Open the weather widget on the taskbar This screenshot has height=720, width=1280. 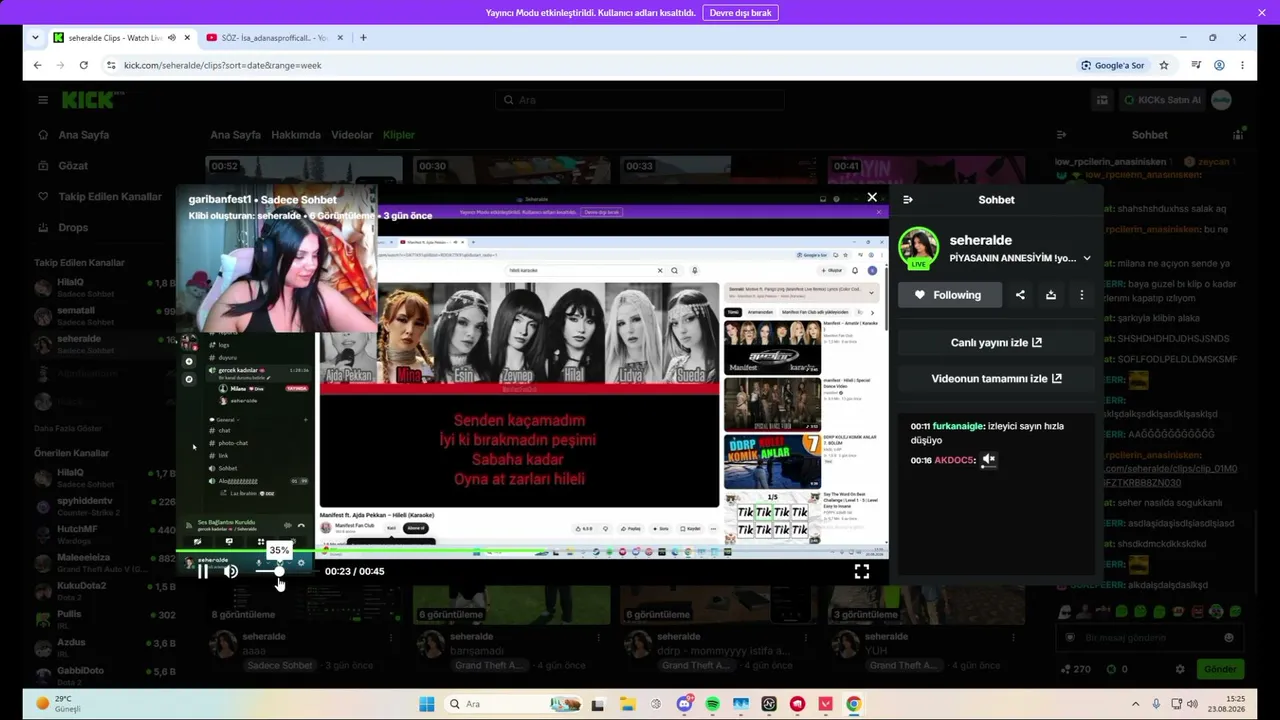pyautogui.click(x=58, y=704)
